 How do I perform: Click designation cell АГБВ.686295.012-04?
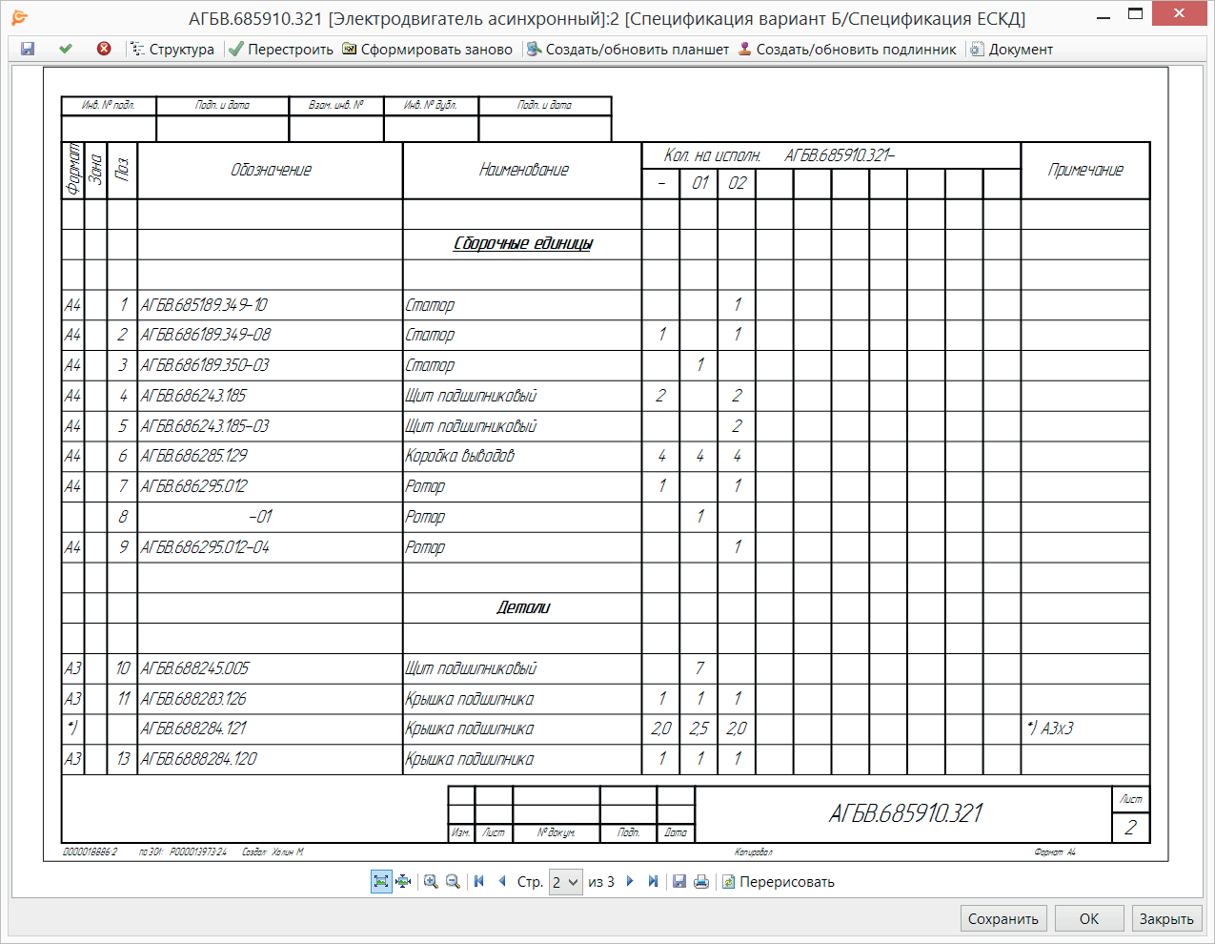click(x=270, y=547)
